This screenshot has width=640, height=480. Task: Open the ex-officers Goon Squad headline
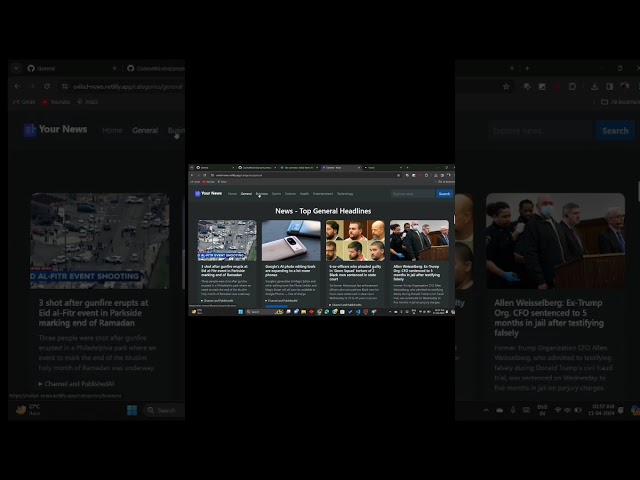coord(355,272)
